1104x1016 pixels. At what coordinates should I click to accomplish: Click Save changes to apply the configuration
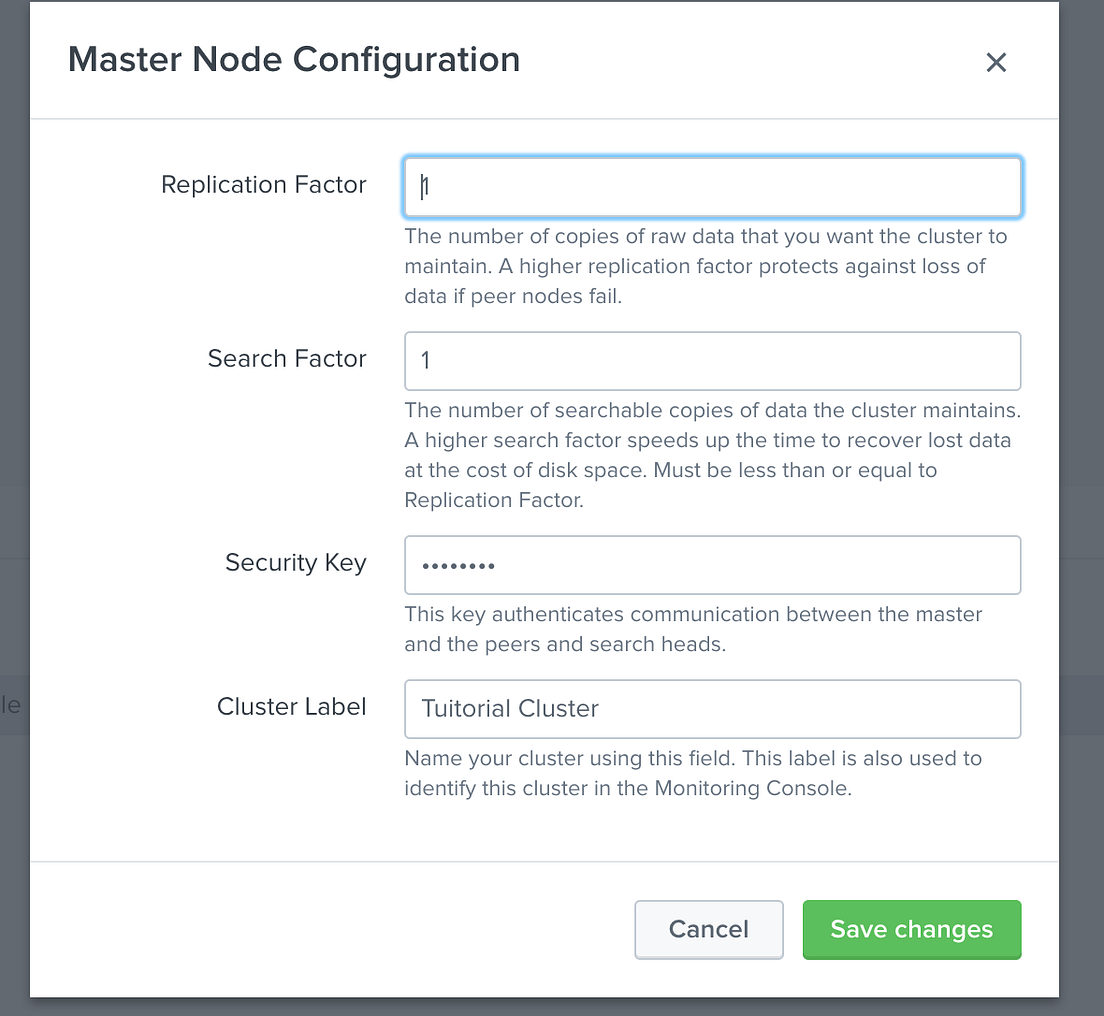tap(911, 929)
